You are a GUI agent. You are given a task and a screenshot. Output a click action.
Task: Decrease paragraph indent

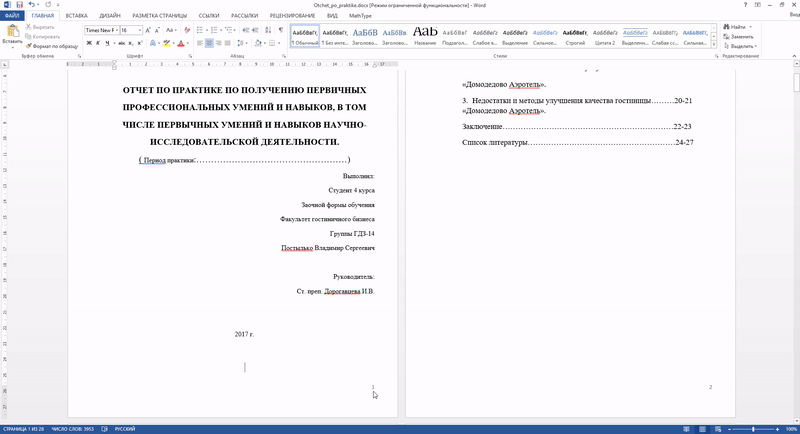coord(246,30)
